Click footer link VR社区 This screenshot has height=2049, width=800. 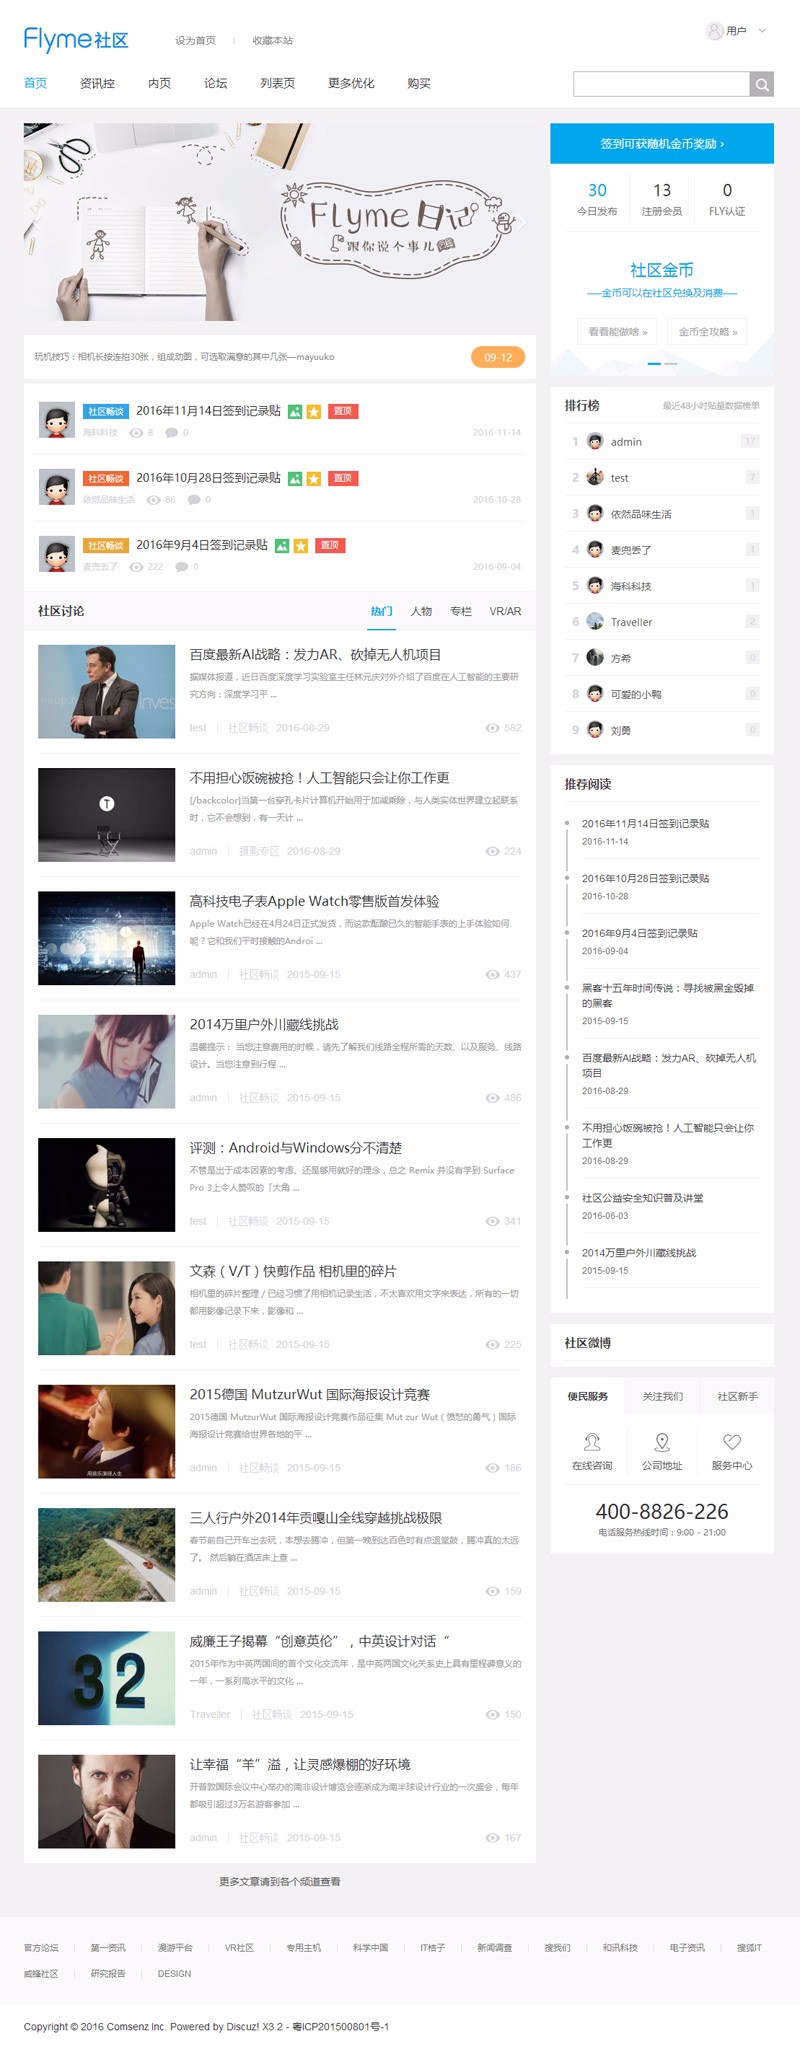pos(239,1948)
